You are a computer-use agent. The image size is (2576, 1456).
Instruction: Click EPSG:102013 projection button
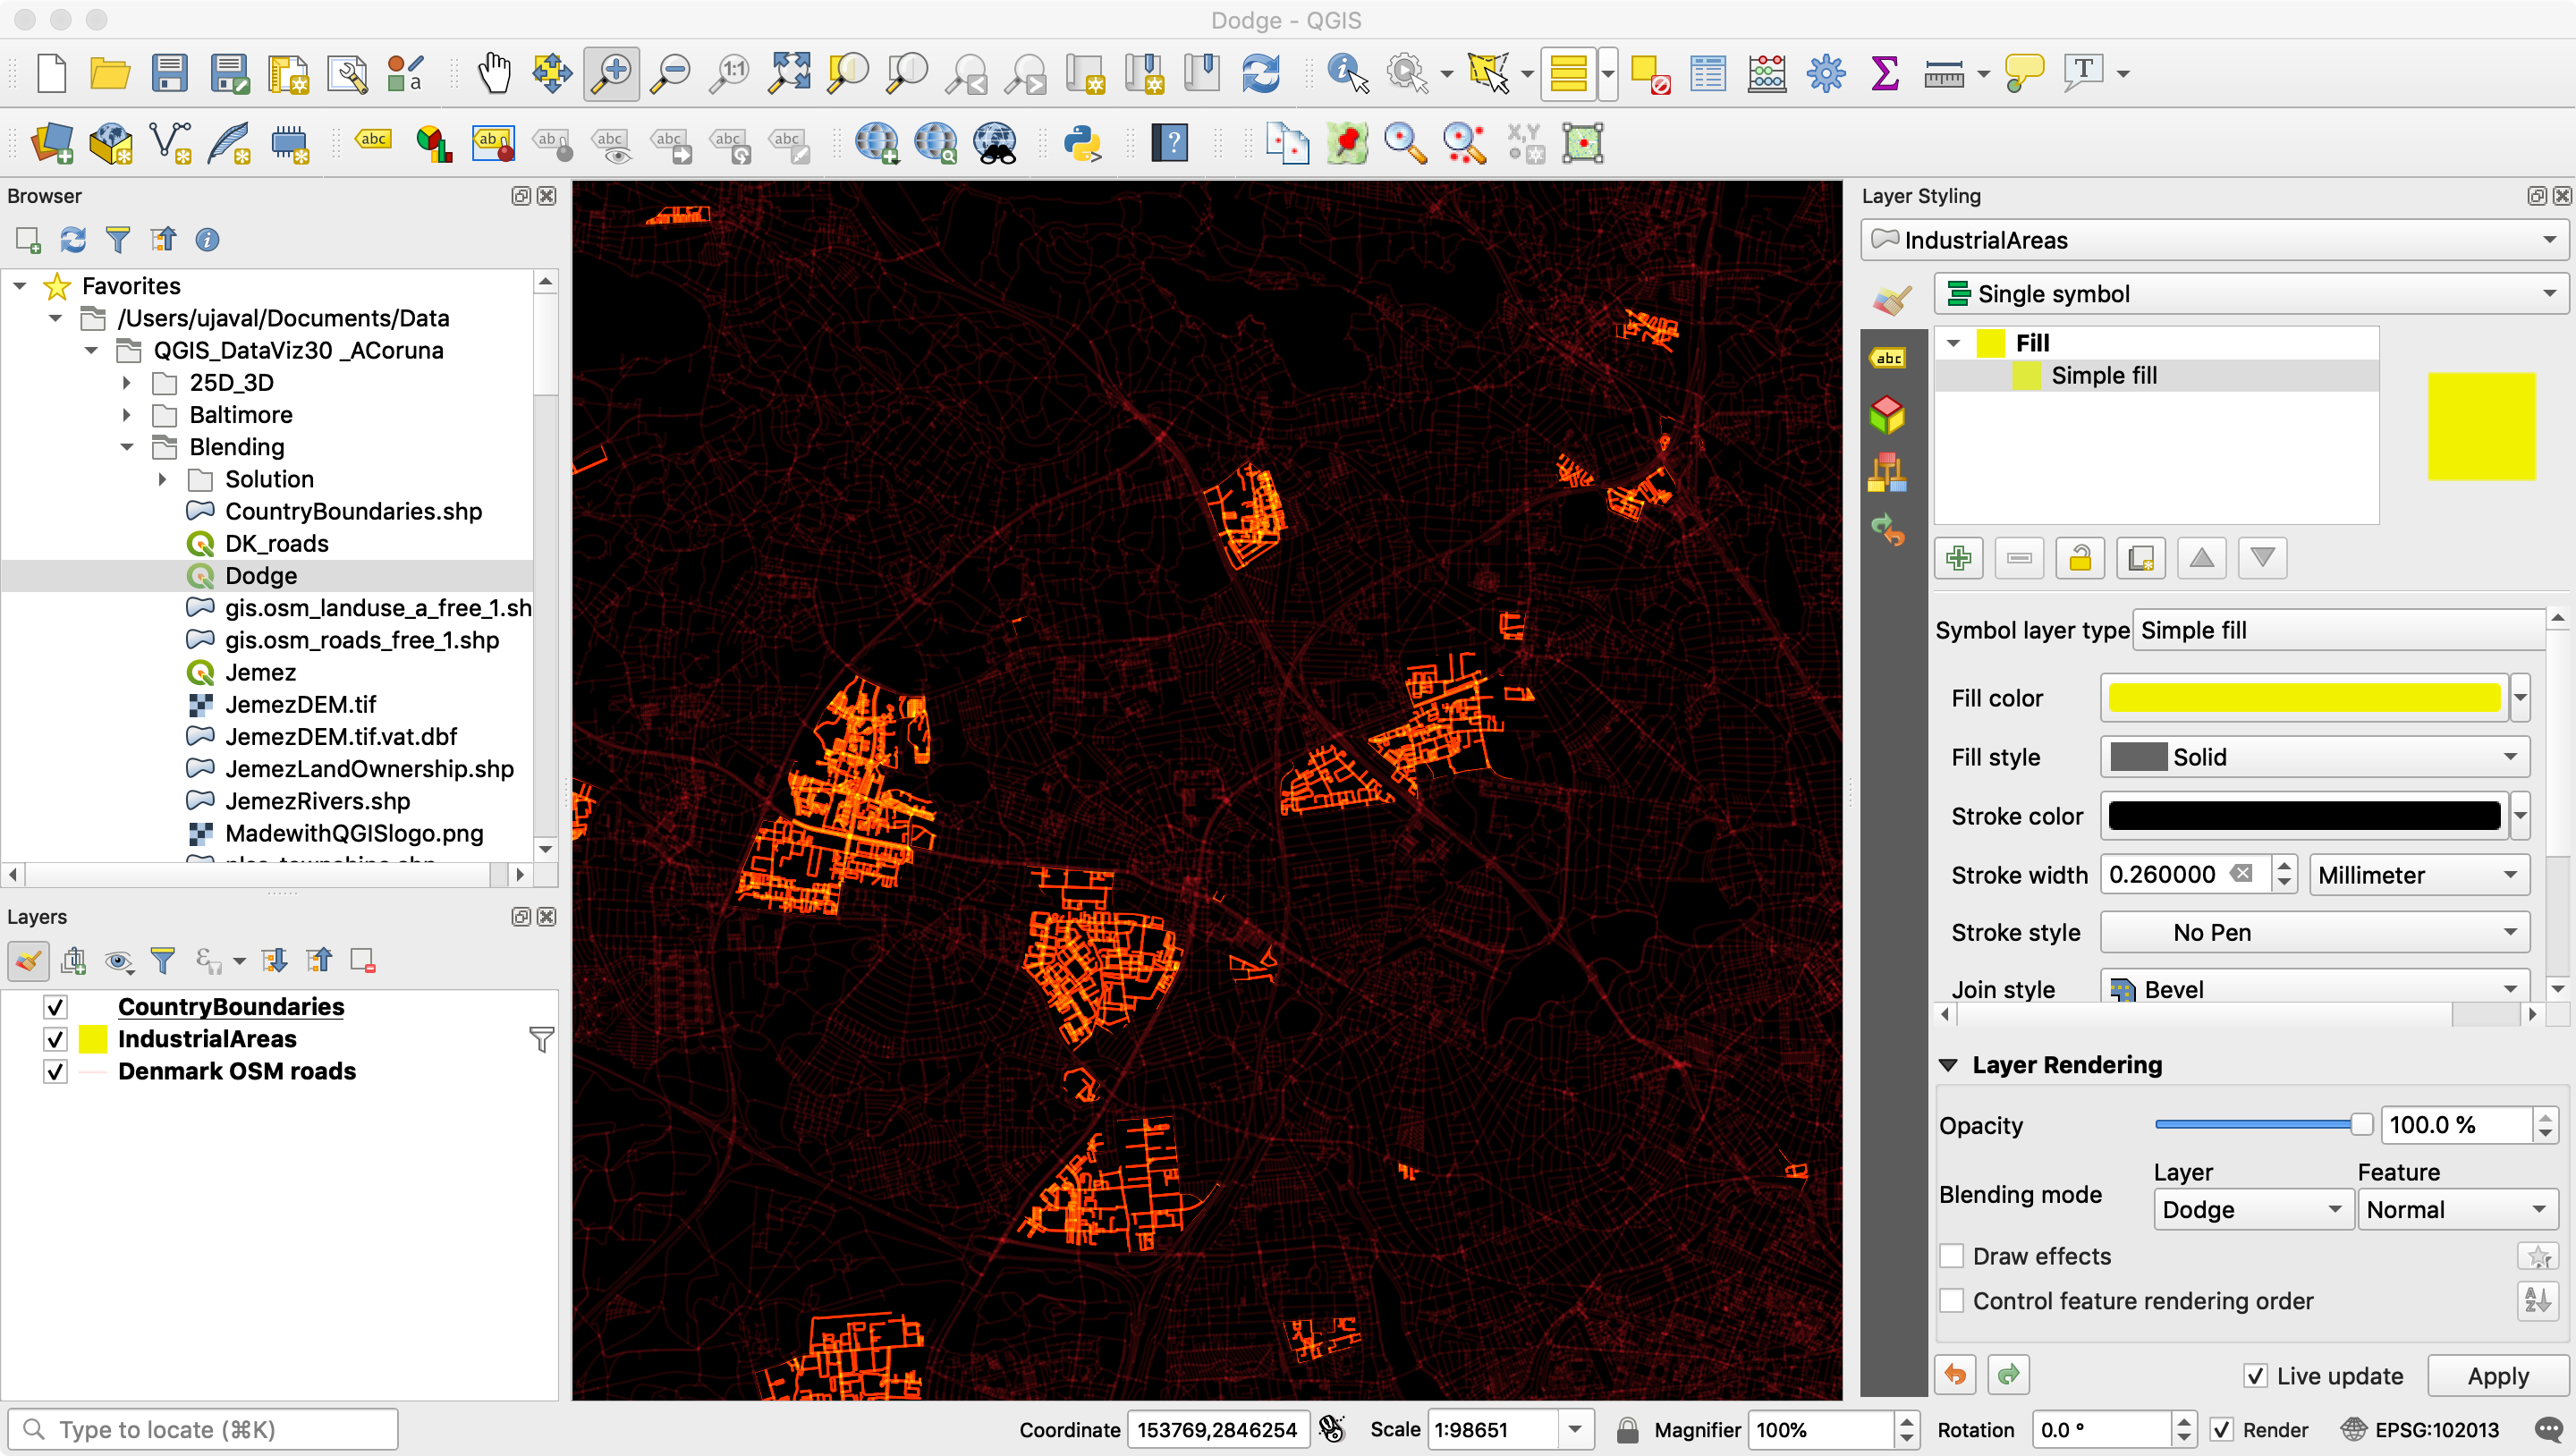click(x=2421, y=1430)
